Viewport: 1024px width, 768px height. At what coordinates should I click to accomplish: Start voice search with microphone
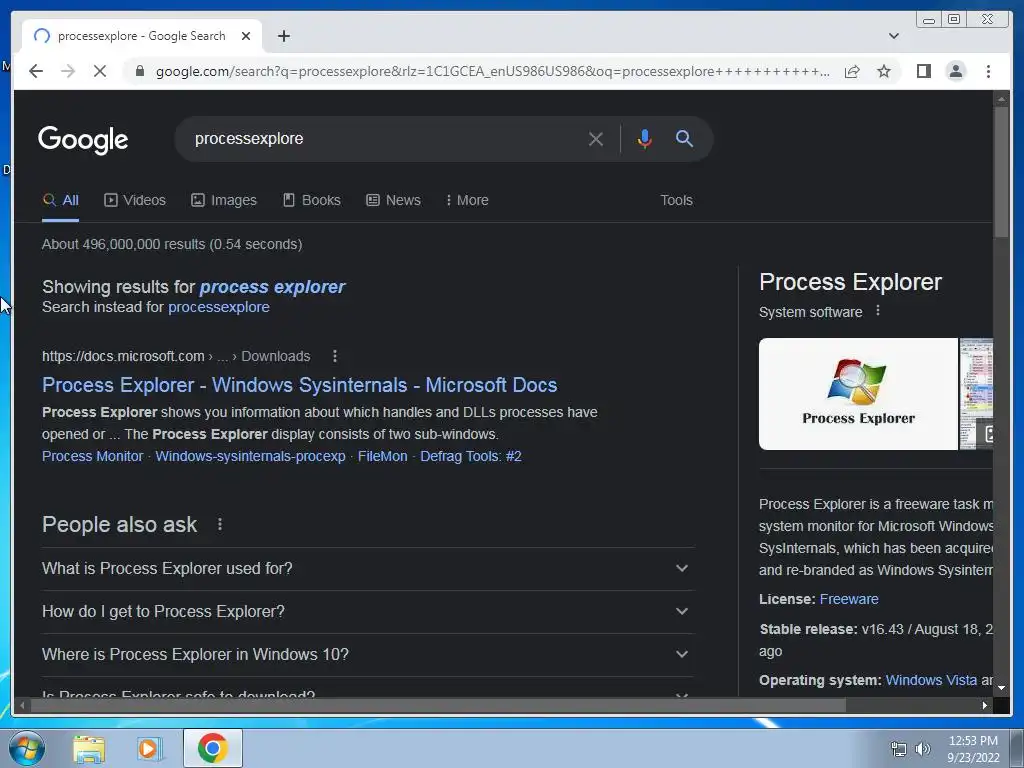tap(645, 138)
